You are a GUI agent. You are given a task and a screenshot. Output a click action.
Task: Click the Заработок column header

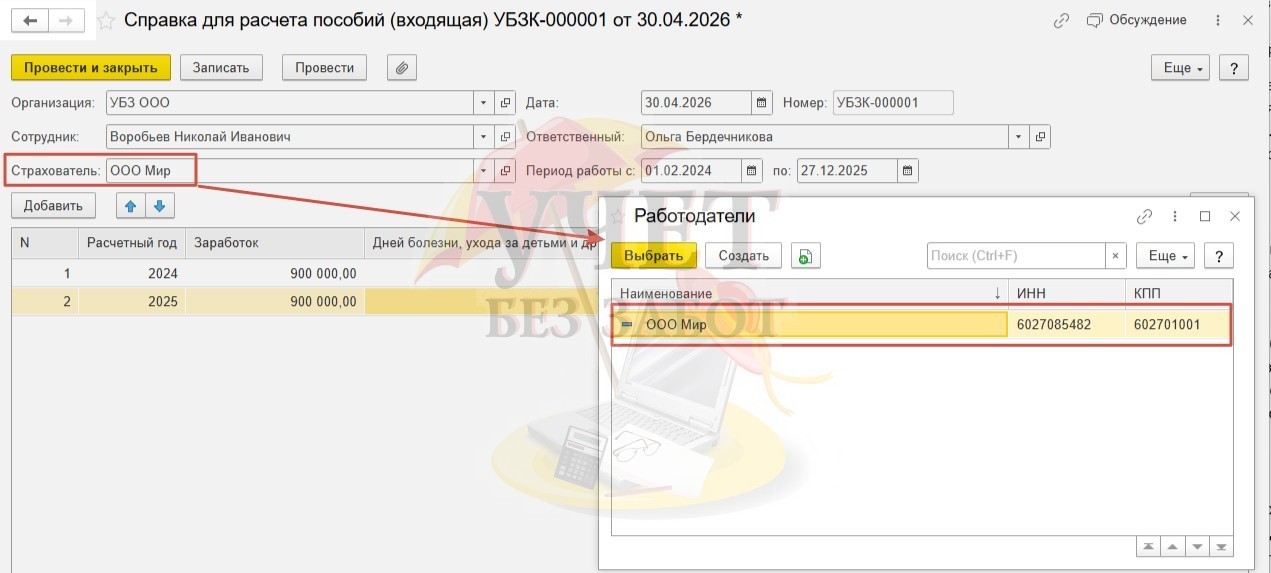[x=275, y=243]
